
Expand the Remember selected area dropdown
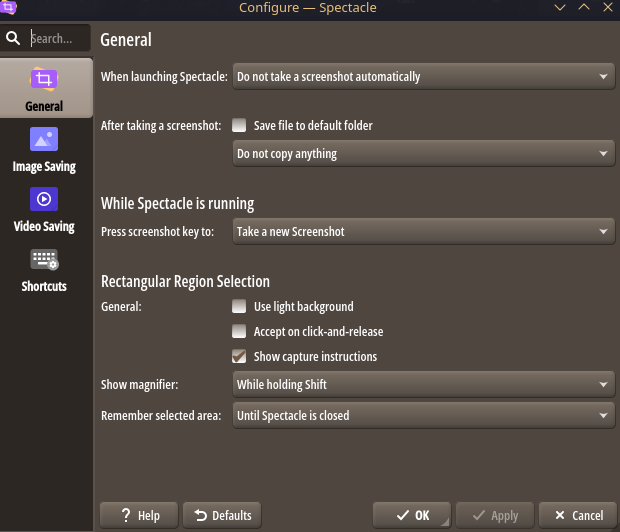423,415
